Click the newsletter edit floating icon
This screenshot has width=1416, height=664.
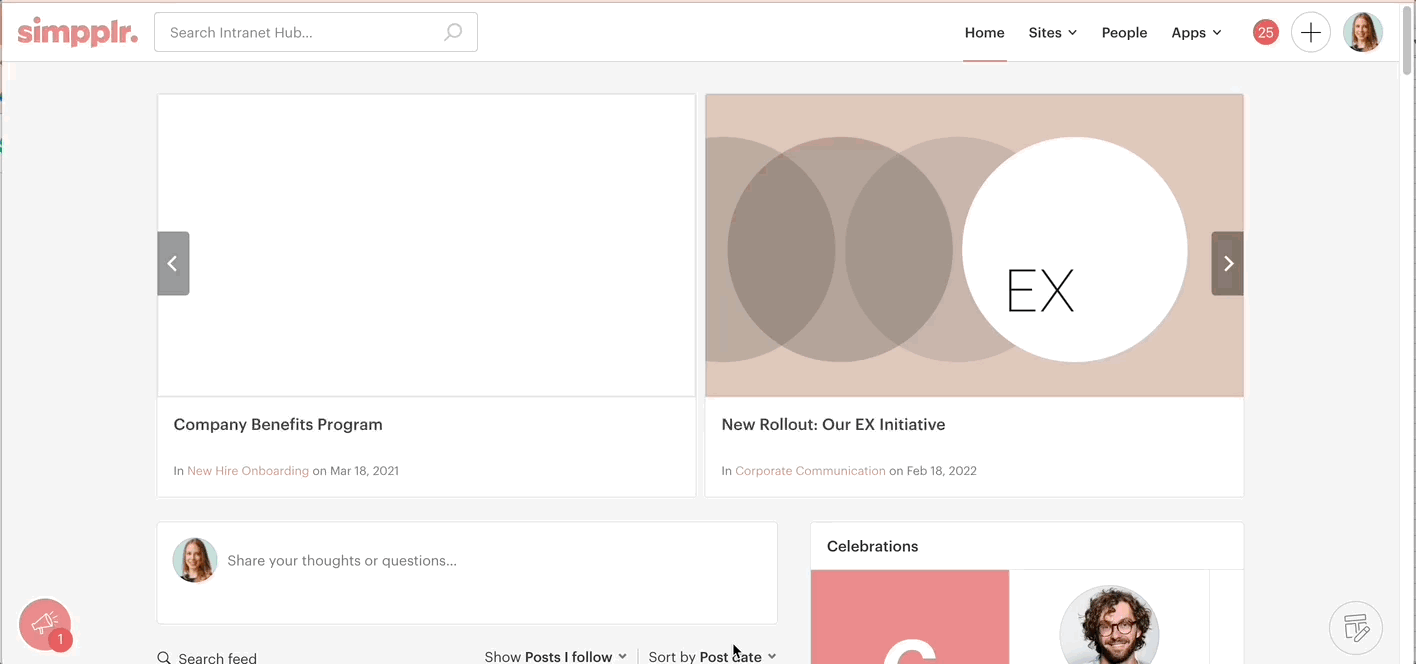(x=1356, y=628)
